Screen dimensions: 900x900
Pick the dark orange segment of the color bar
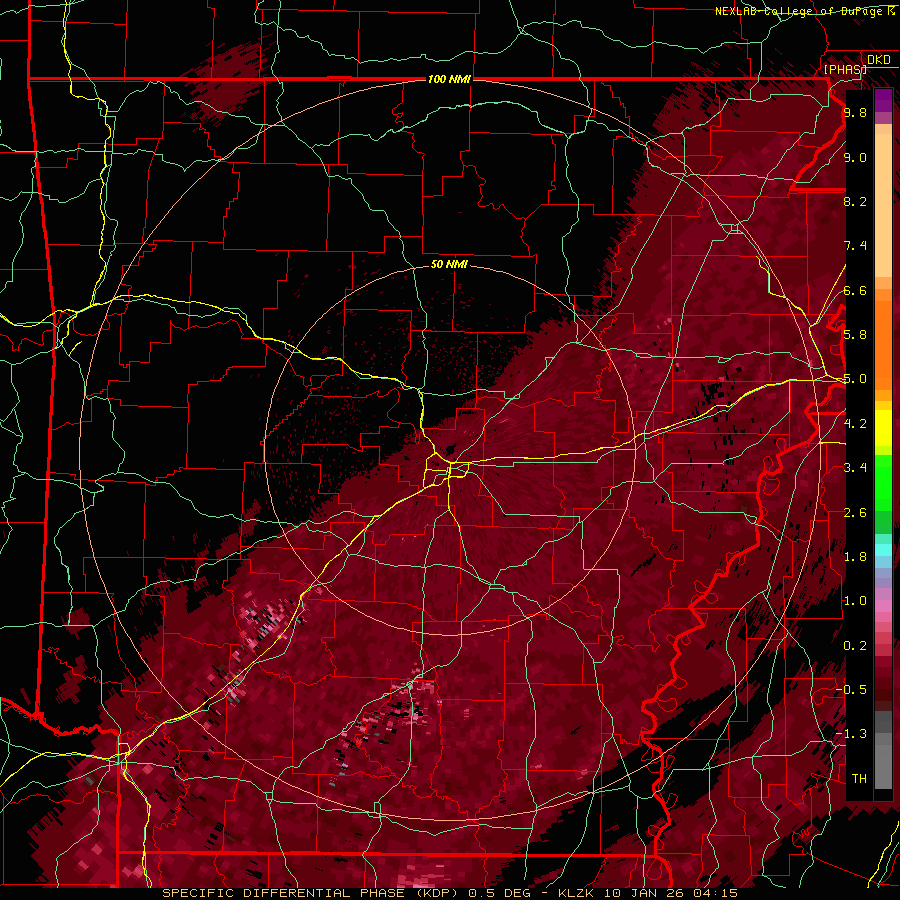(883, 344)
